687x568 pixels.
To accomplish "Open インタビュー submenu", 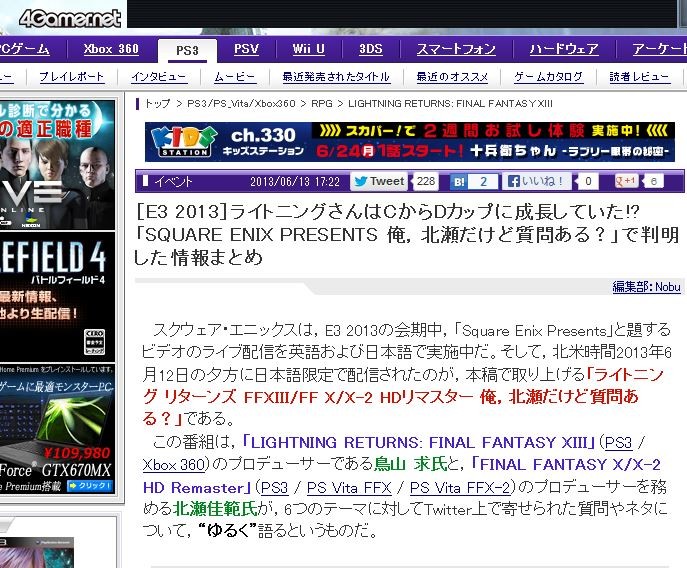I will click(159, 77).
